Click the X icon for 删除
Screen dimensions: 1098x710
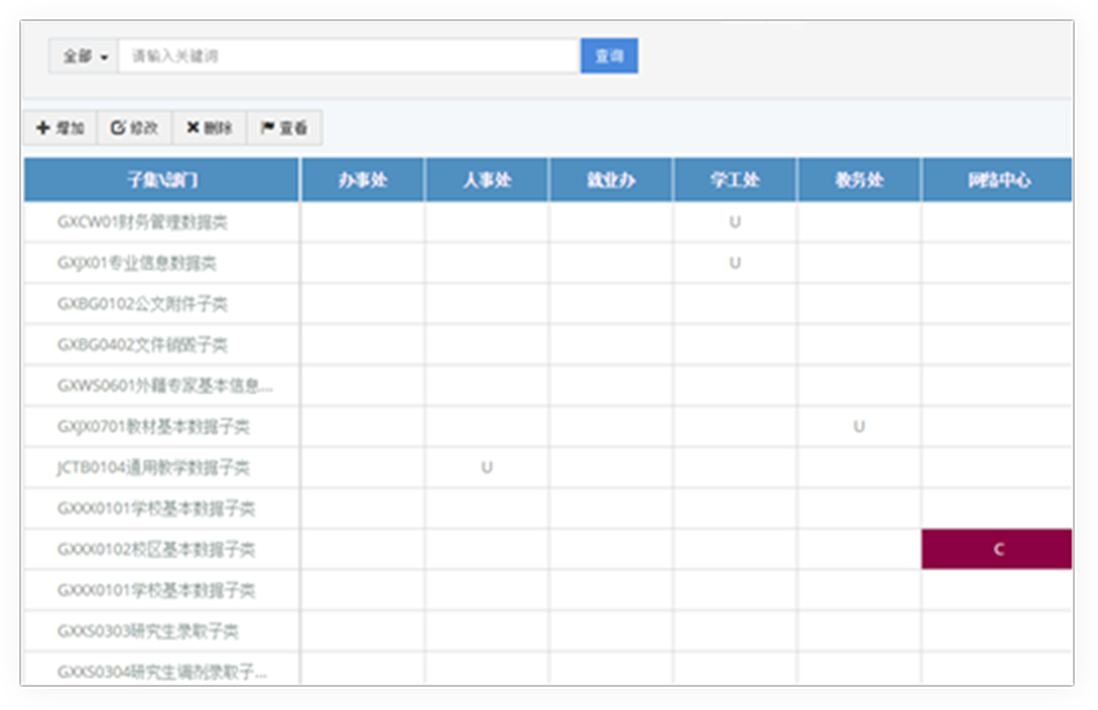192,128
